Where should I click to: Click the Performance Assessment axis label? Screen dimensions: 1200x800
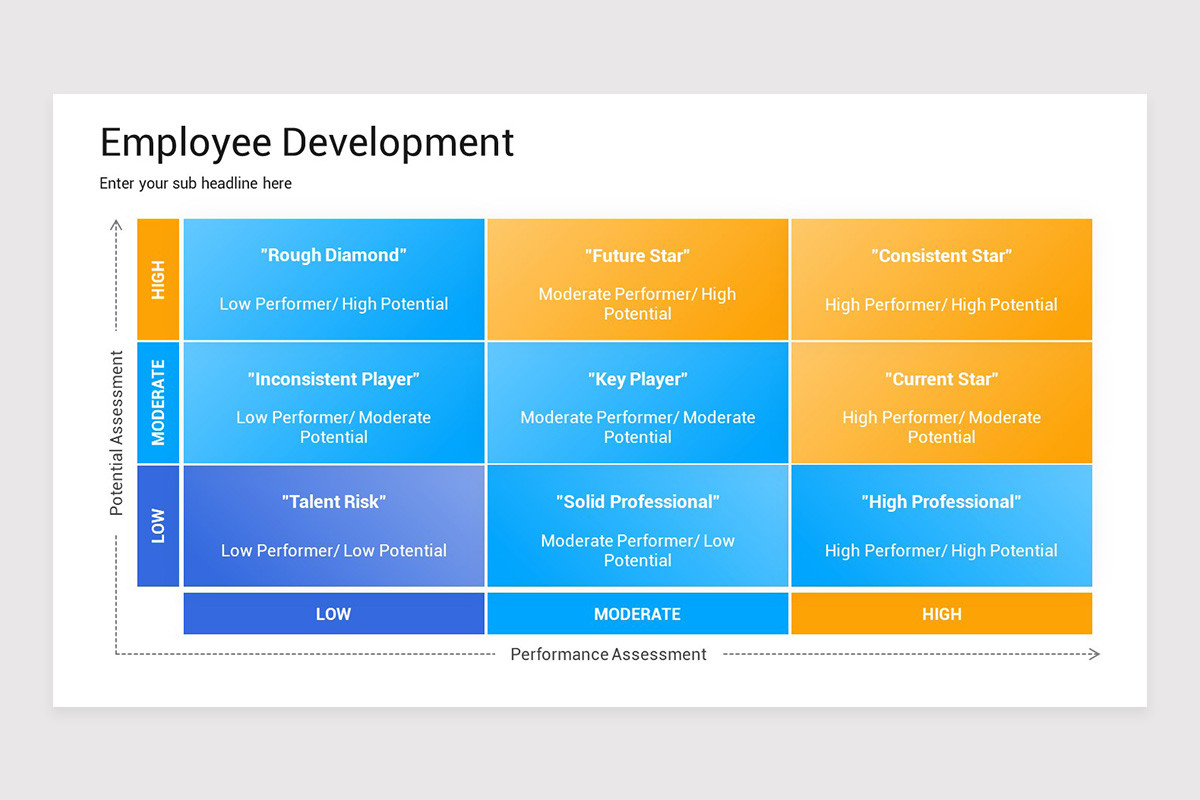point(608,654)
